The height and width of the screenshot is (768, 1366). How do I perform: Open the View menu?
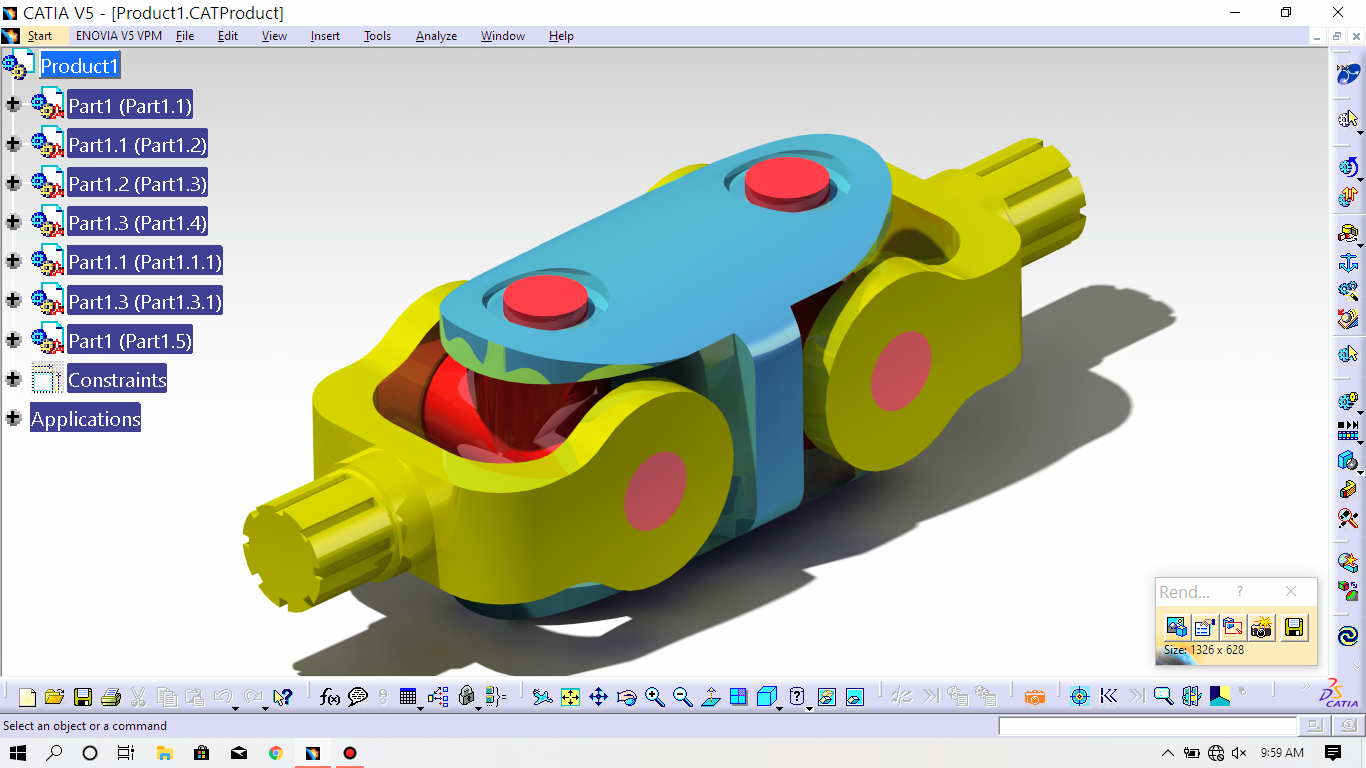(x=274, y=36)
